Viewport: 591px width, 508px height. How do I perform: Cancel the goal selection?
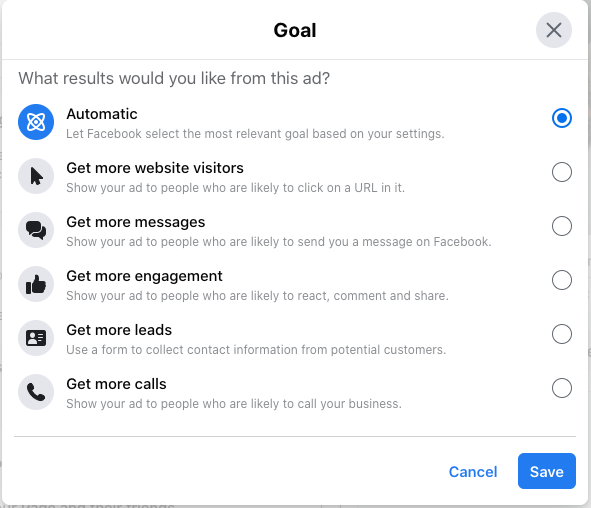pos(473,472)
